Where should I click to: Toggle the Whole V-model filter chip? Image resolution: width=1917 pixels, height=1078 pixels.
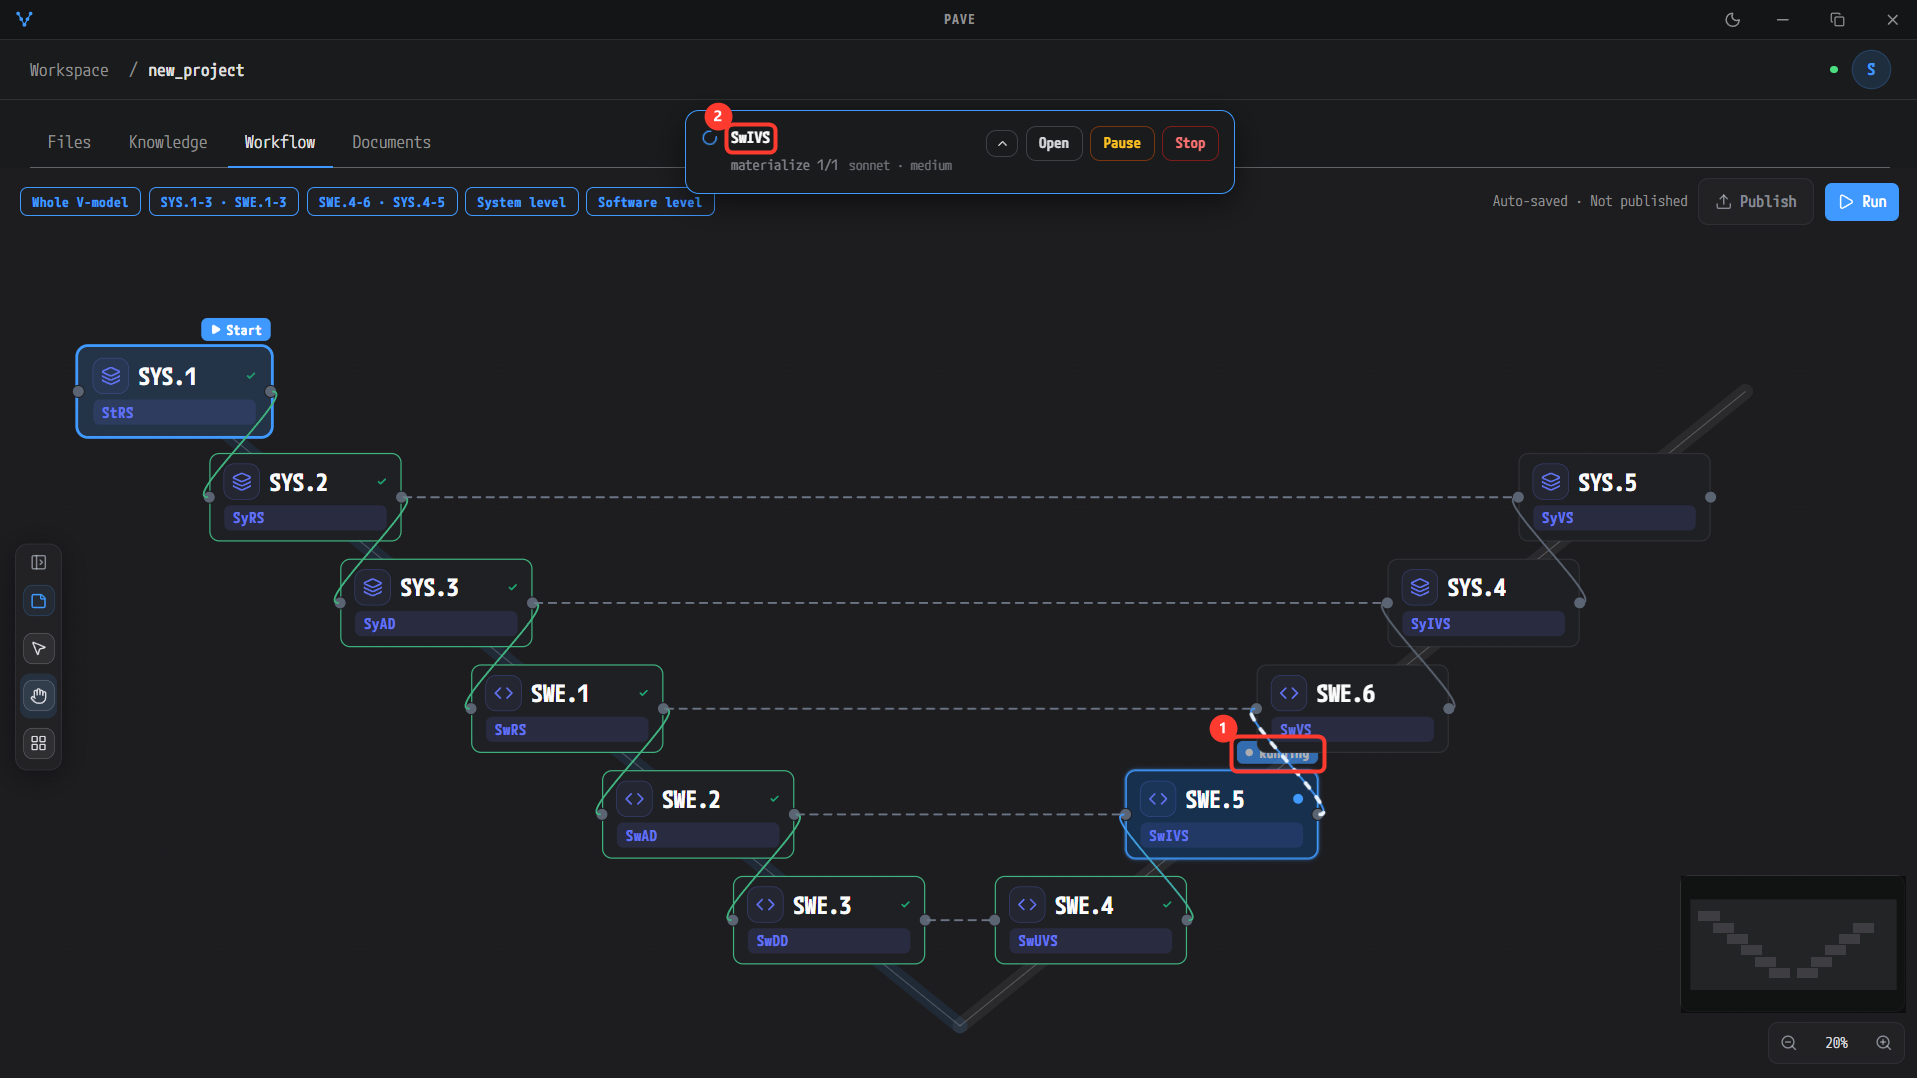80,202
